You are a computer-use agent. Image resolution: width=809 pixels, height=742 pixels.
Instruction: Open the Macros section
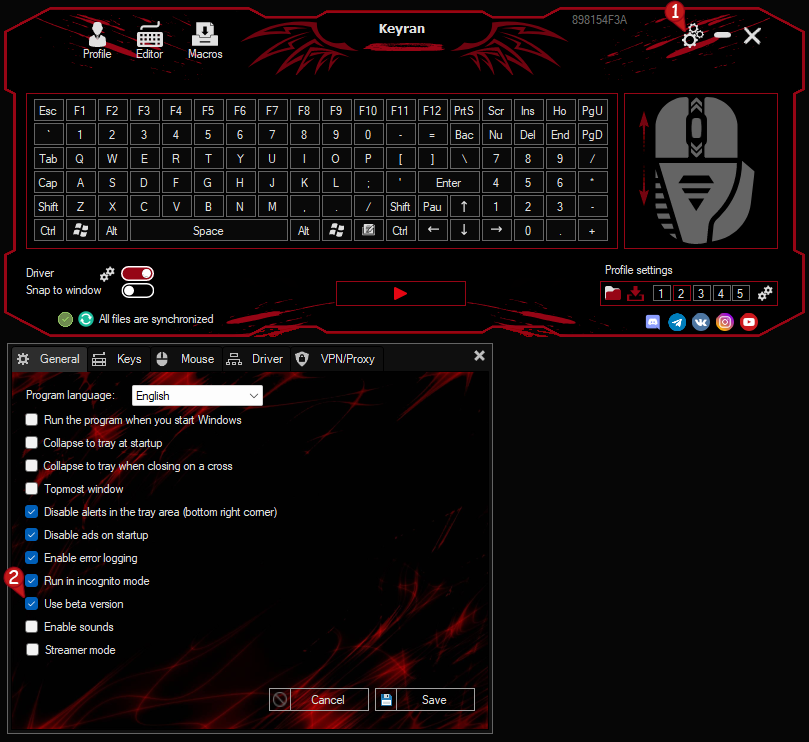click(205, 40)
